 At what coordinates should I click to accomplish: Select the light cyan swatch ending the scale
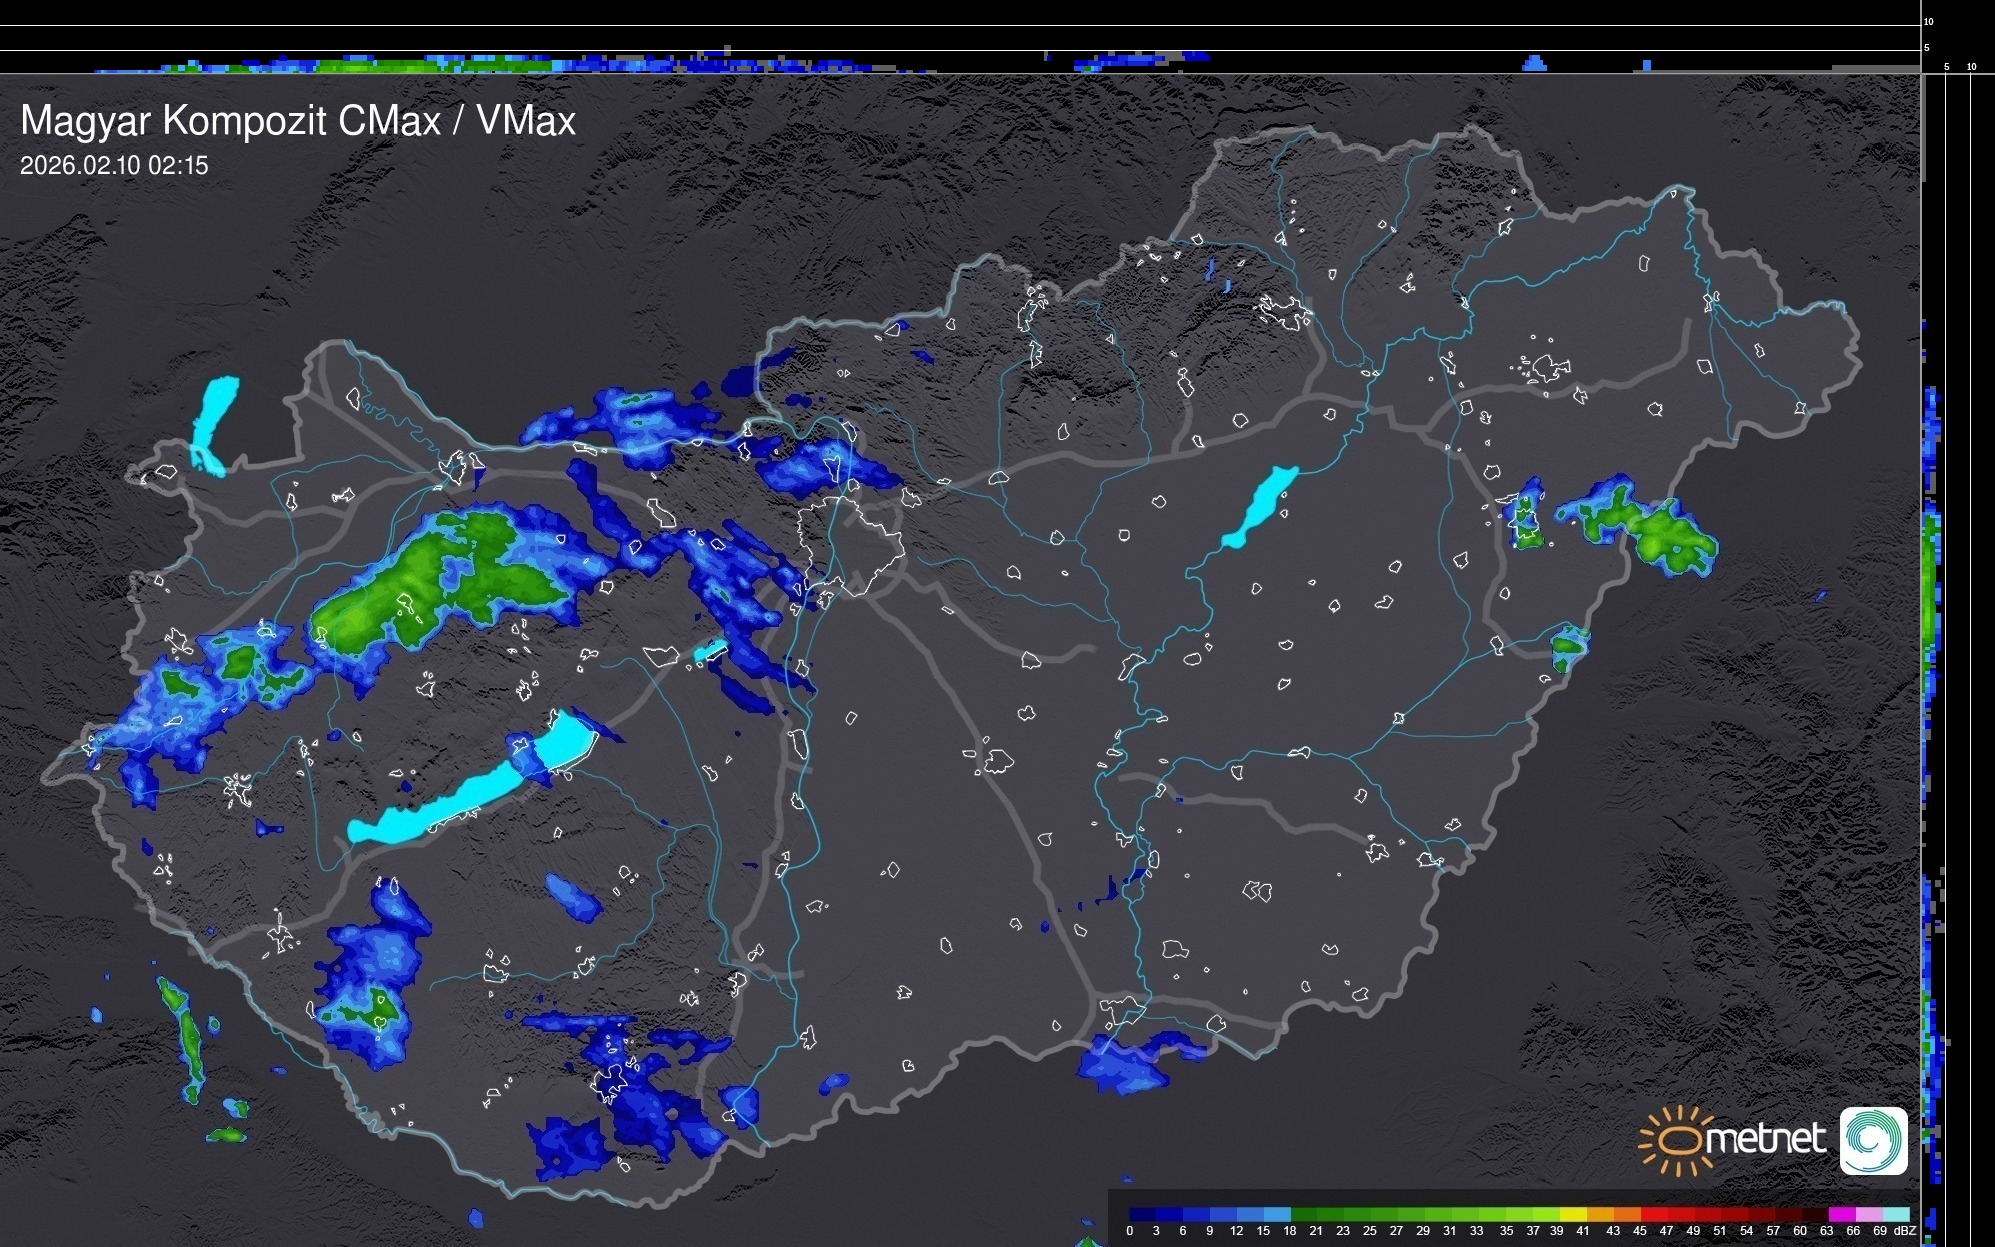1896,1215
